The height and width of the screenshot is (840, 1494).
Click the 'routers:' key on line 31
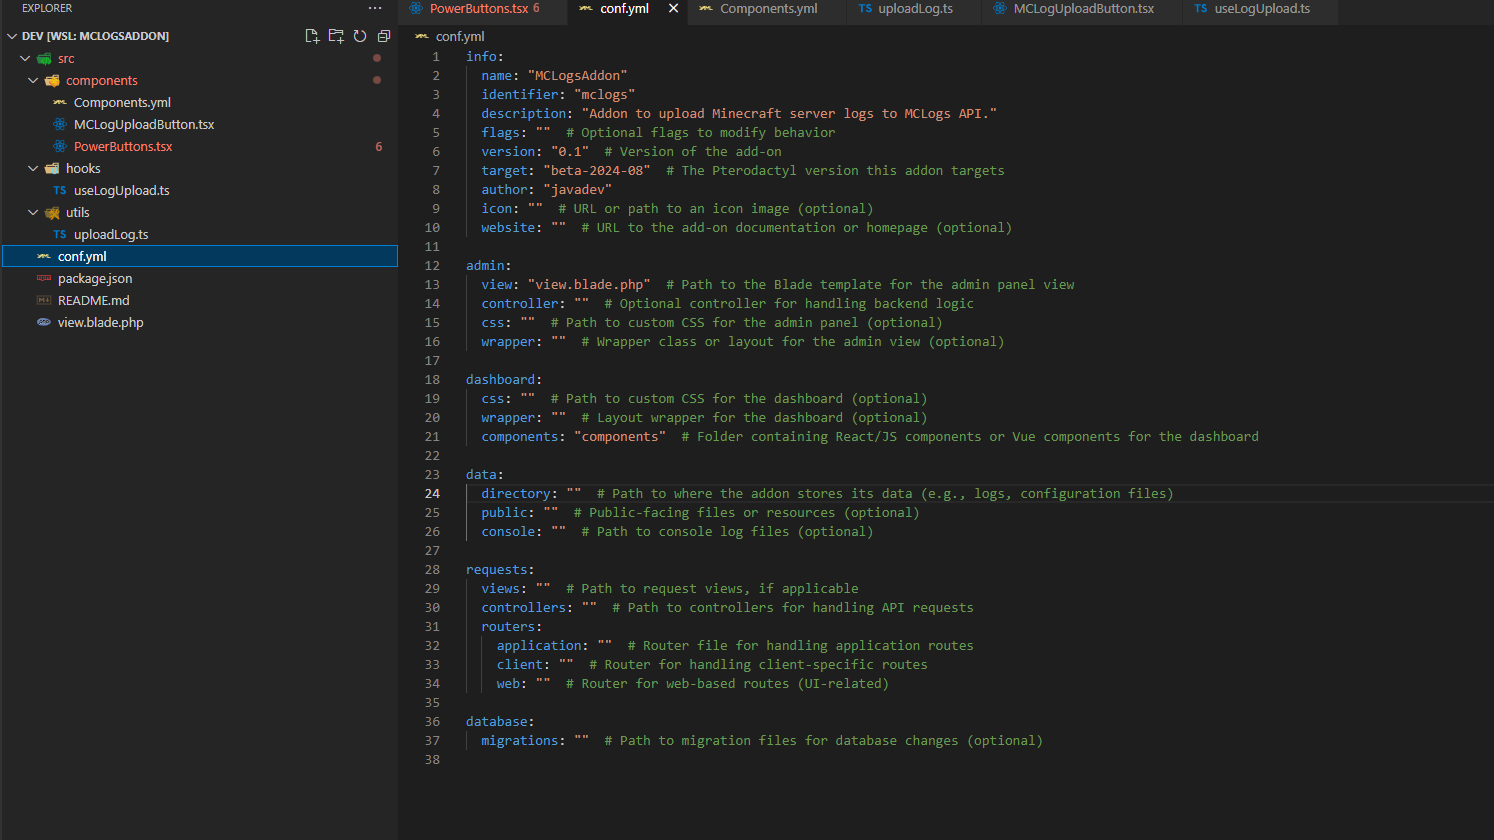coord(512,626)
